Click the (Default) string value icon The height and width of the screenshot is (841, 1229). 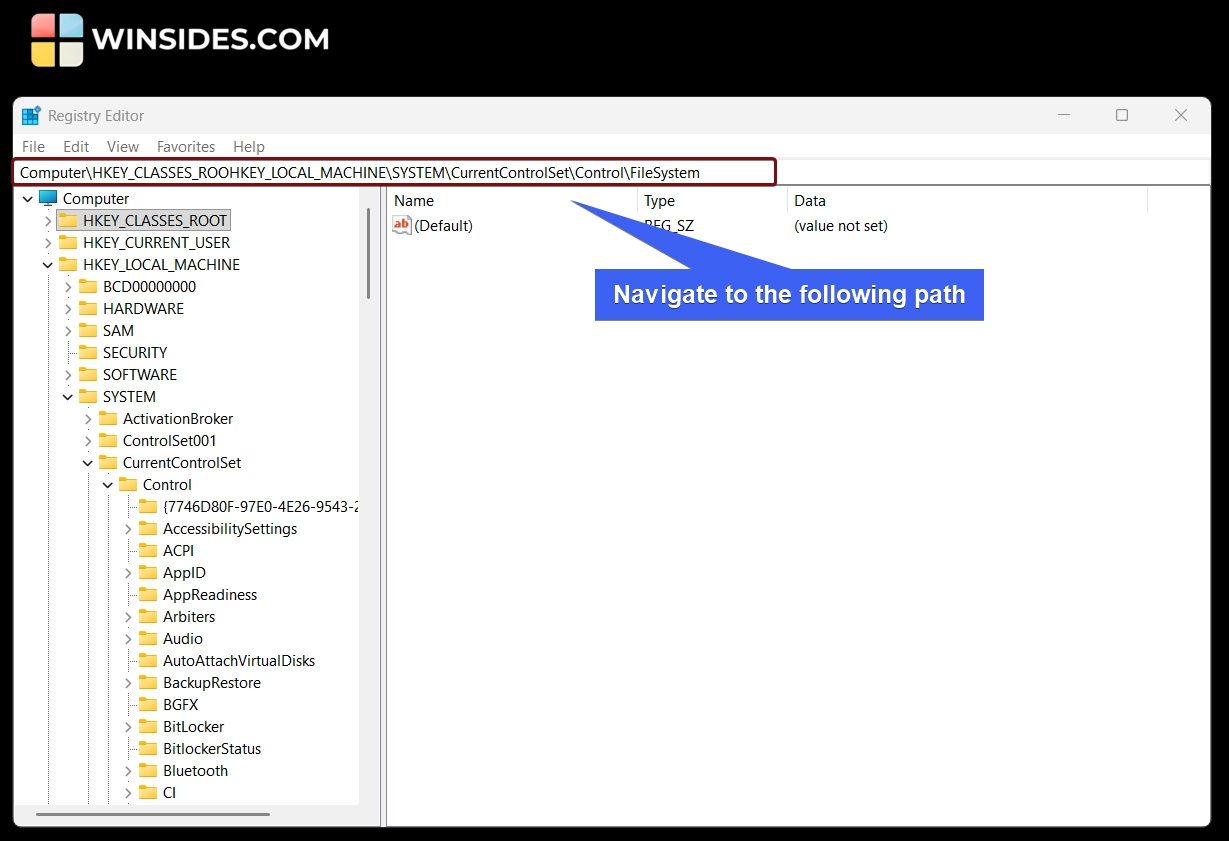point(402,226)
